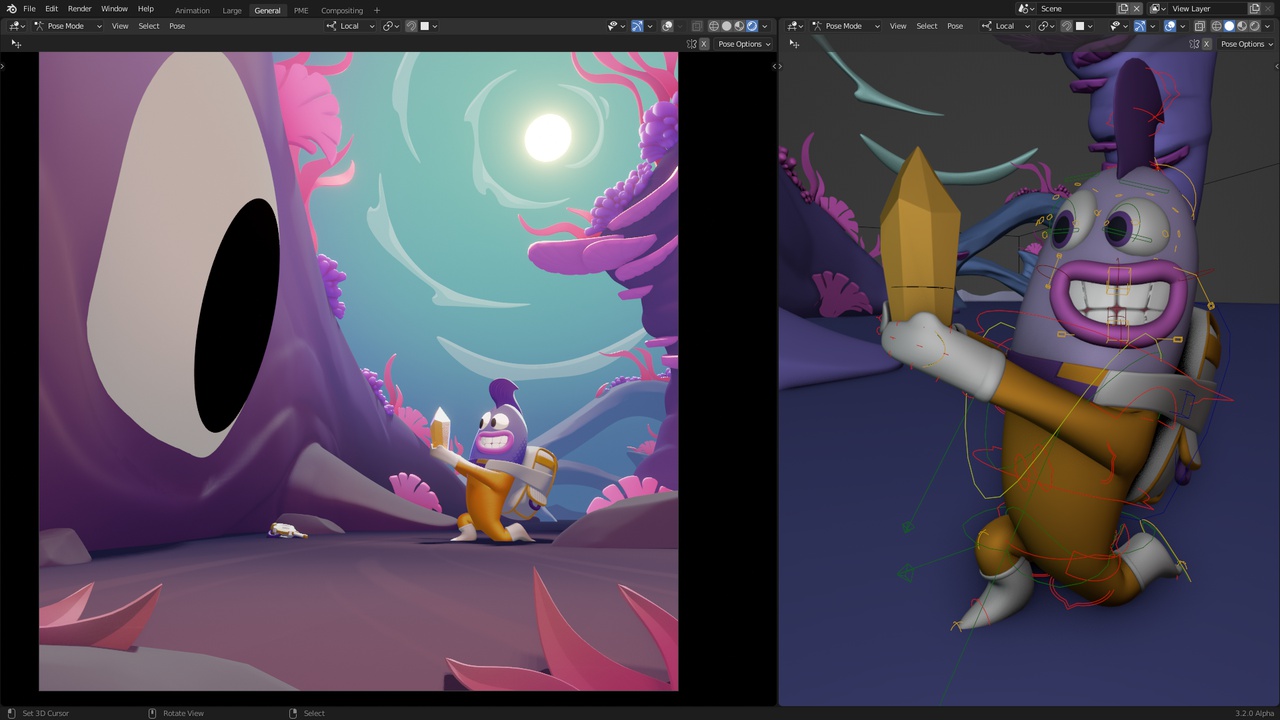
Task: Switch right viewport to solid shading
Action: pos(1229,26)
